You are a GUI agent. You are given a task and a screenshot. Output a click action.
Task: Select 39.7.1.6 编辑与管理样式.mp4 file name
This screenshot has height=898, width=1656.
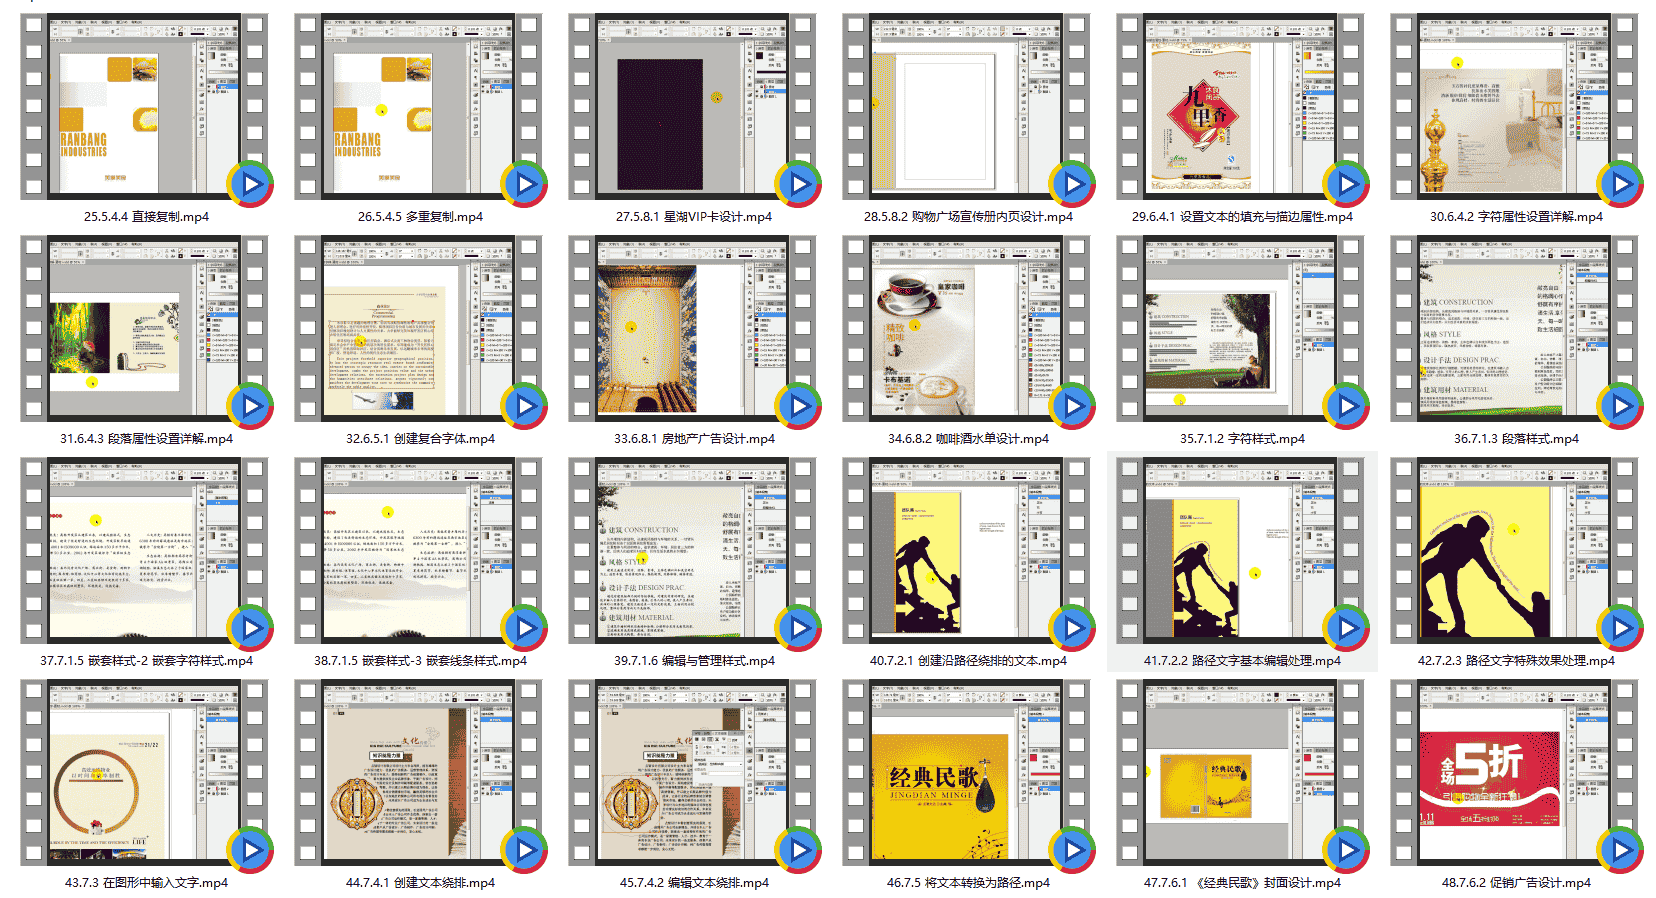694,660
